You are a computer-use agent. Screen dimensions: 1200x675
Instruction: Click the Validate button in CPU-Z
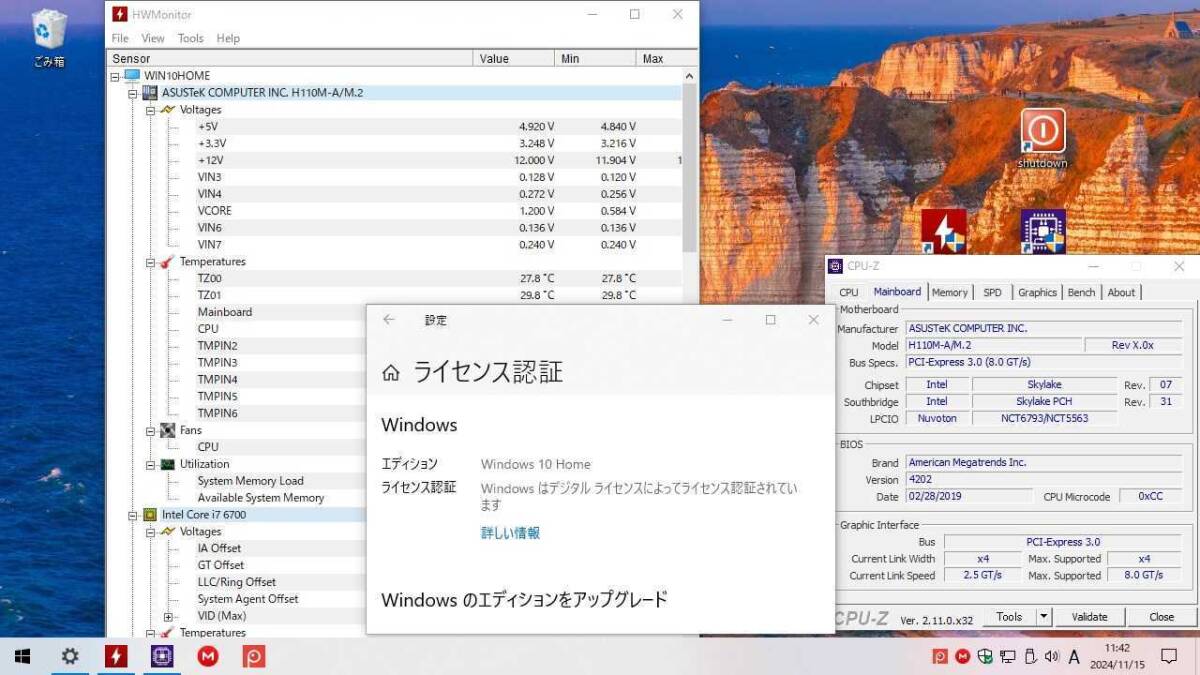[1089, 617]
